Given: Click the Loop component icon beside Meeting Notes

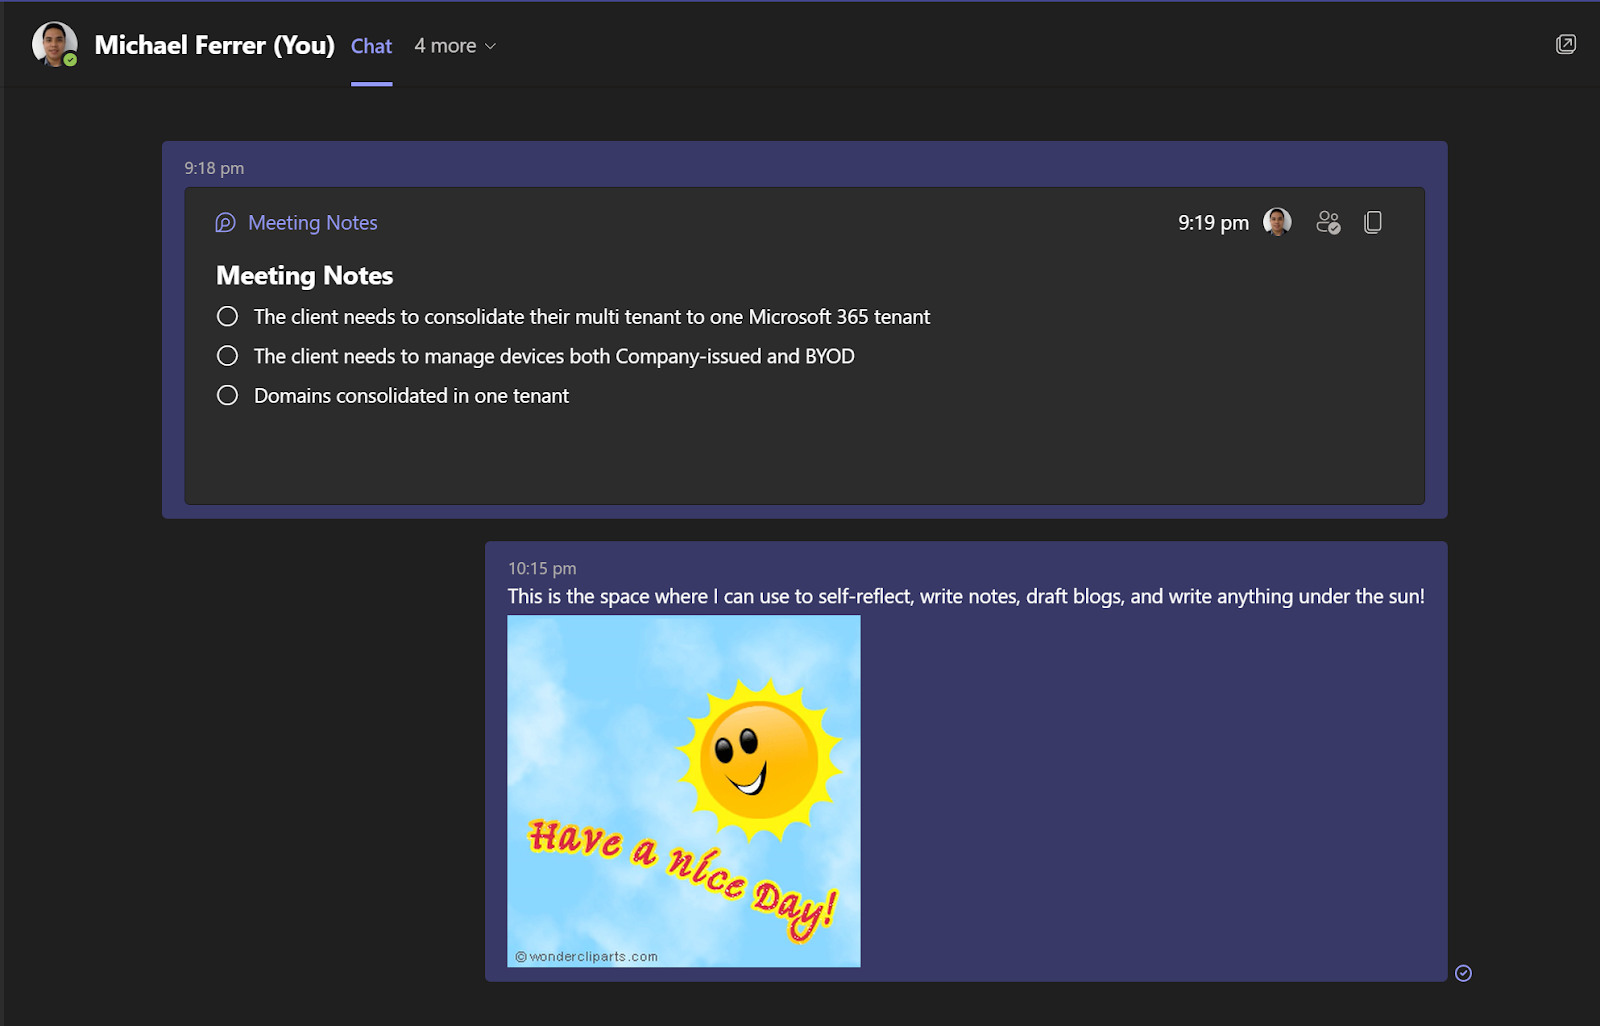Looking at the screenshot, I should (x=224, y=222).
